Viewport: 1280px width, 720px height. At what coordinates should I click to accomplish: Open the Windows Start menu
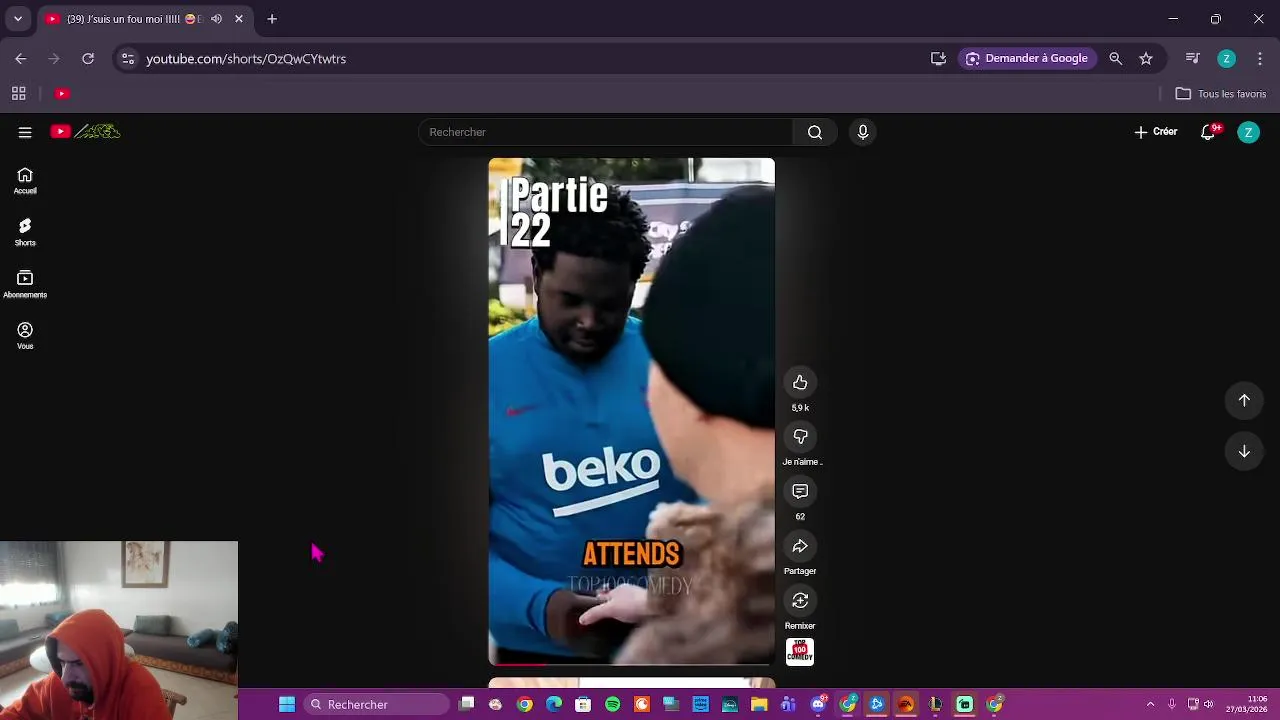point(287,705)
